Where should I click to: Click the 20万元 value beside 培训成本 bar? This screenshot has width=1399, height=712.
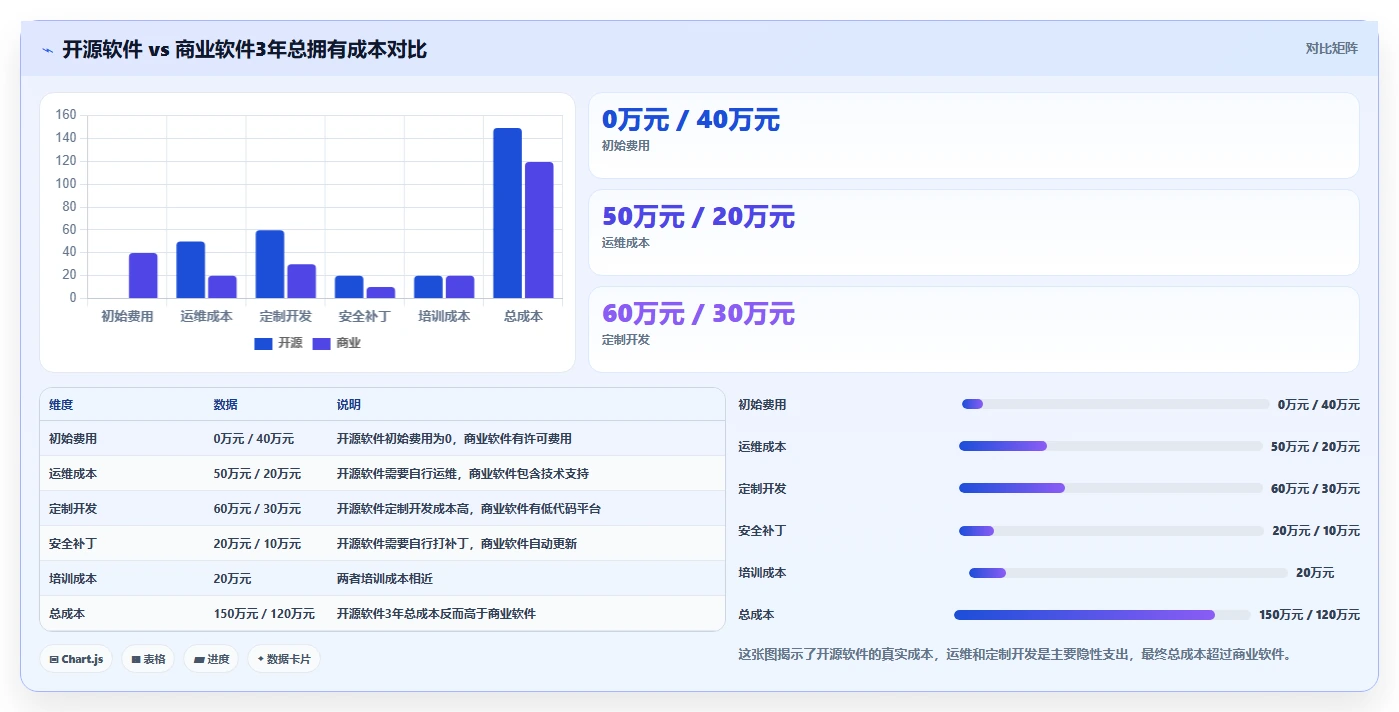1315,573
